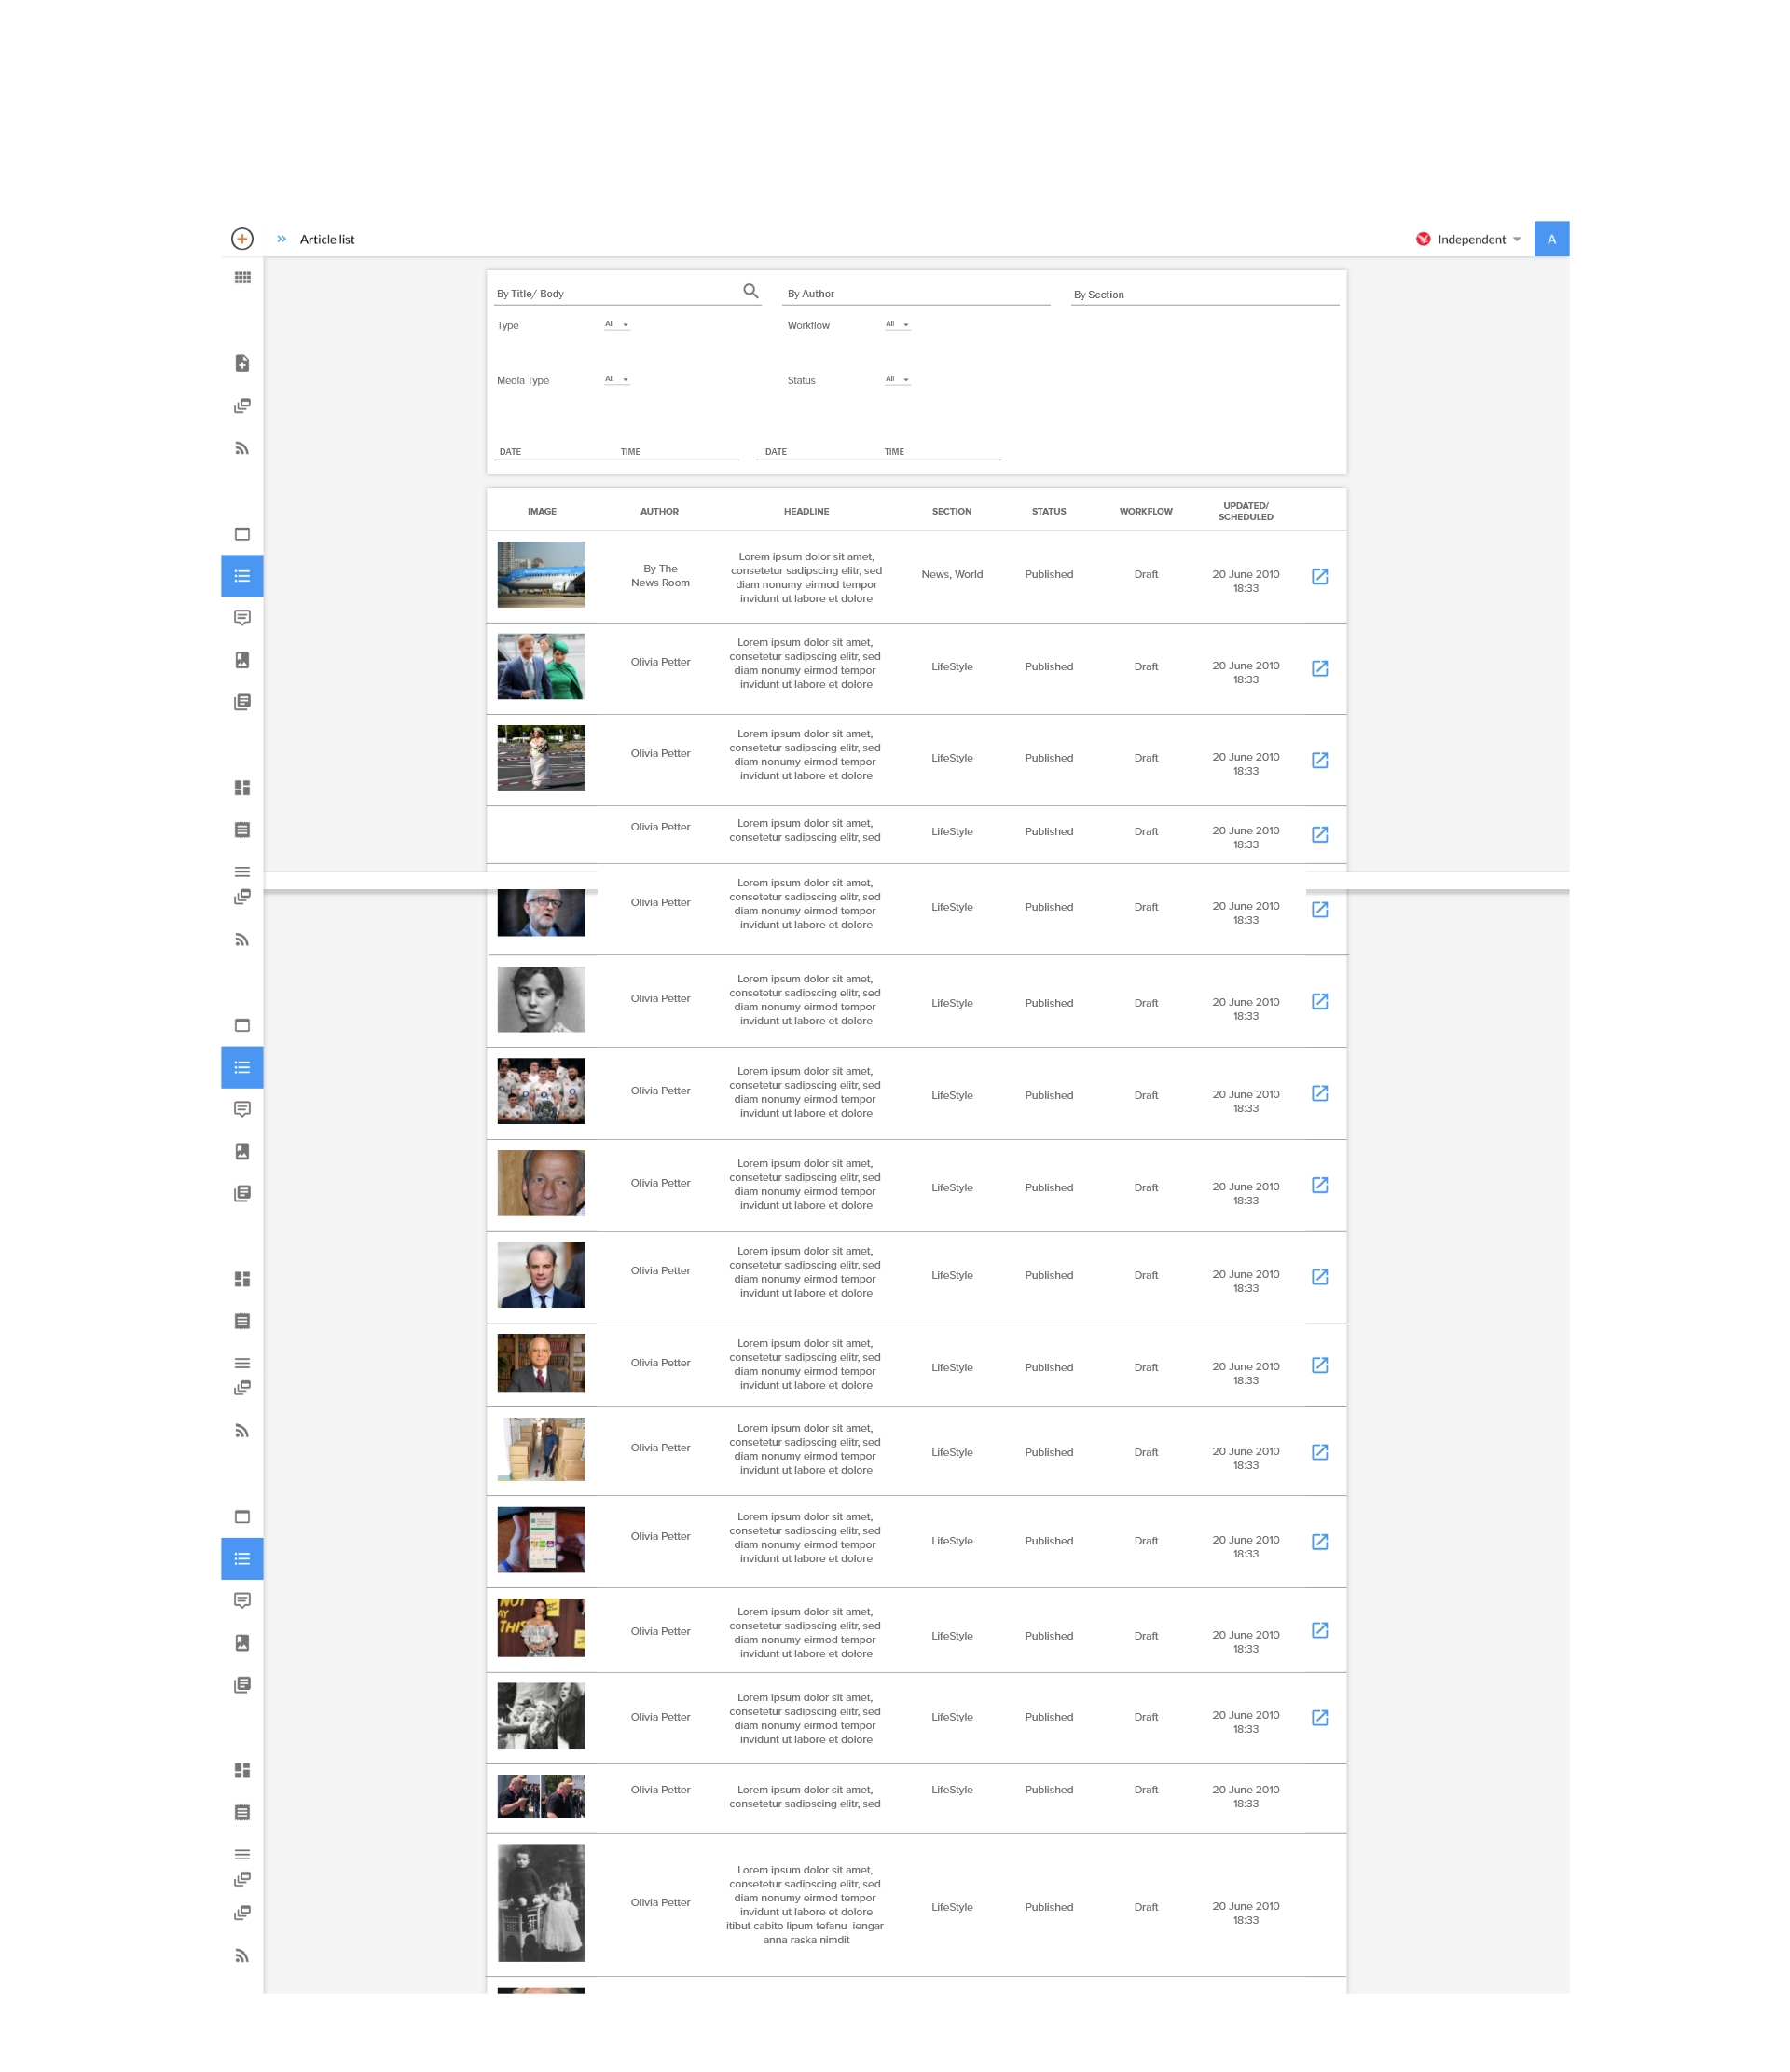Click the orange plus create button
The image size is (1790, 2072).
(242, 239)
